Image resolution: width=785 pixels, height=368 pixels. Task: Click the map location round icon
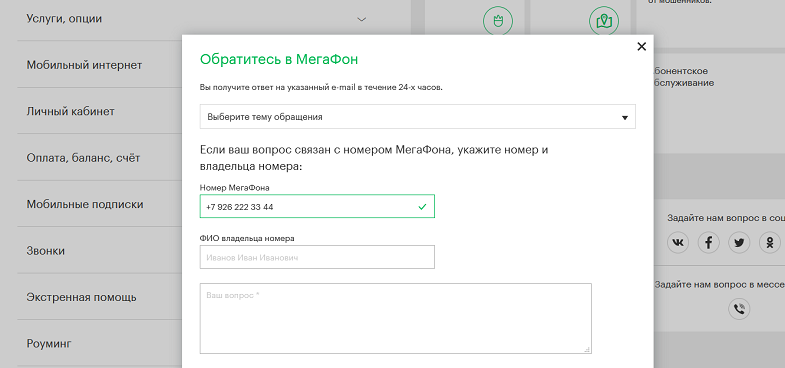tap(604, 21)
